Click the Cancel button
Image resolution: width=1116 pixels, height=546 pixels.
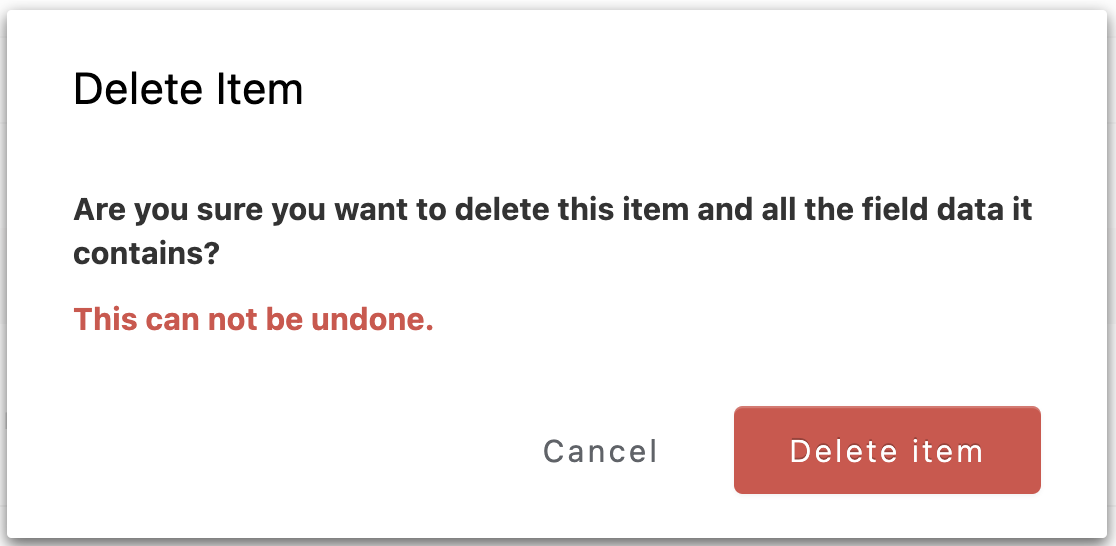pos(600,451)
